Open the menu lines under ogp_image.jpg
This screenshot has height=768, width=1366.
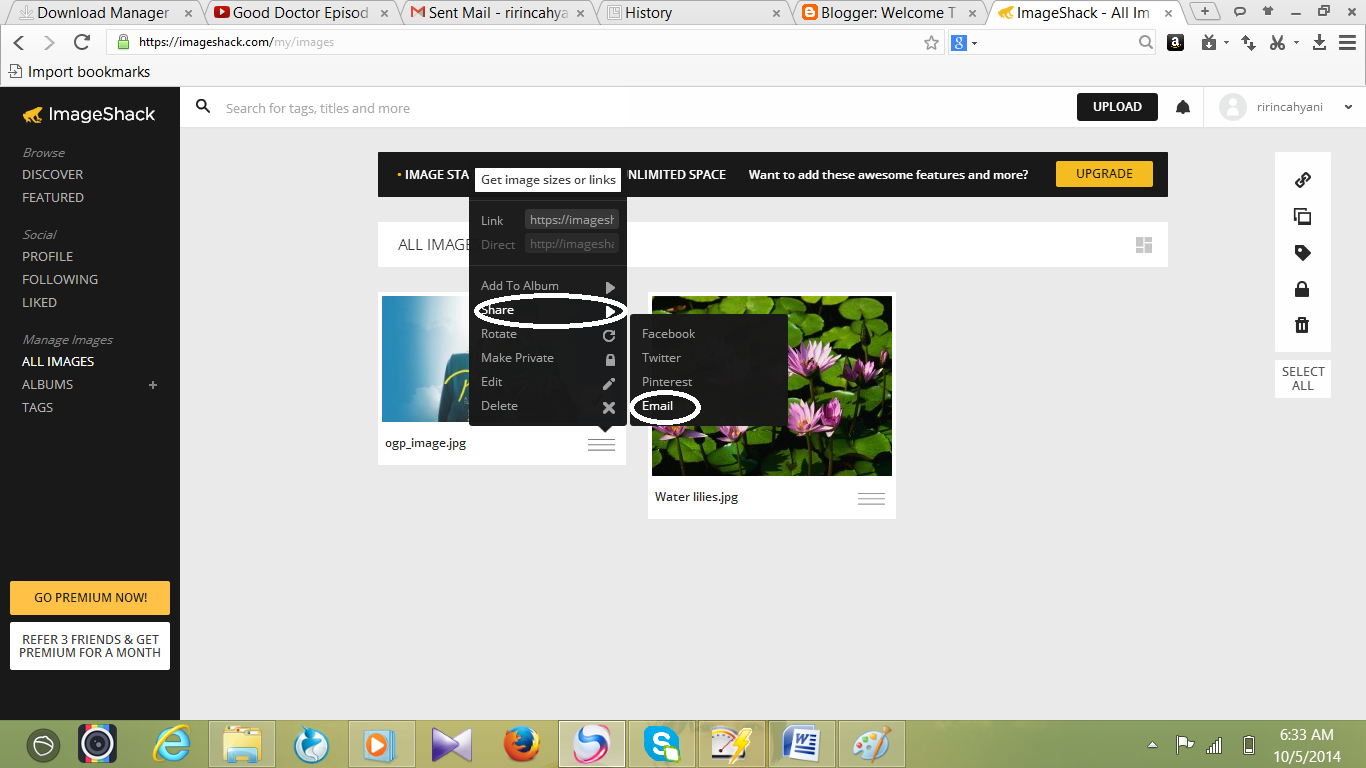click(x=601, y=445)
